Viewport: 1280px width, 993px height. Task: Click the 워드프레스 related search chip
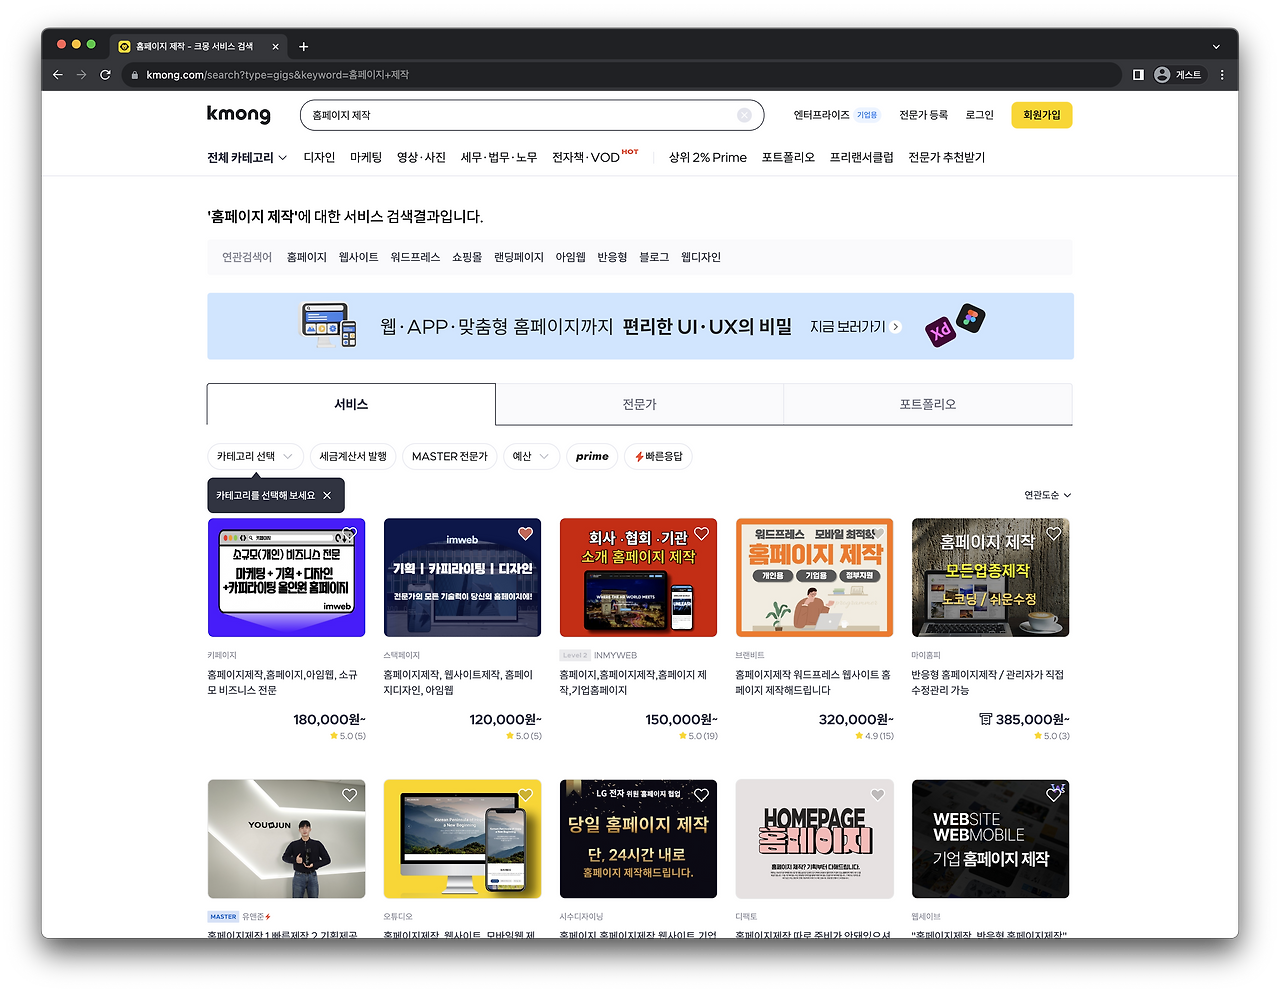[416, 256]
